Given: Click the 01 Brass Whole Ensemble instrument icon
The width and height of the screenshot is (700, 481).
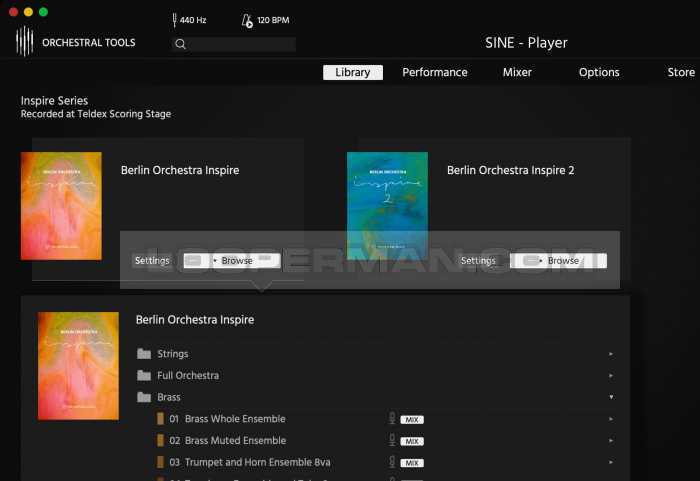Looking at the screenshot, I should pyautogui.click(x=160, y=419).
